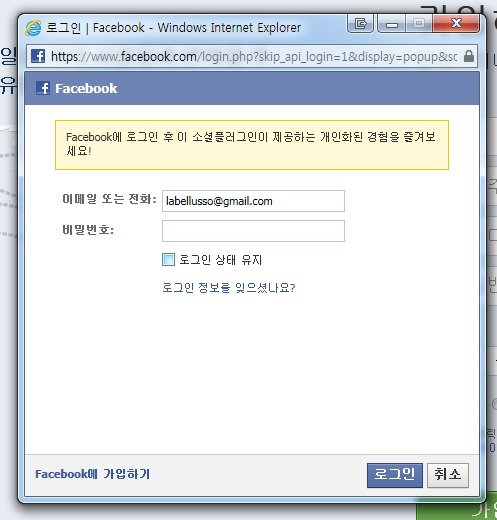Minimize the Facebook login popup window
Screen dimensions: 497x520
[x=392, y=23]
